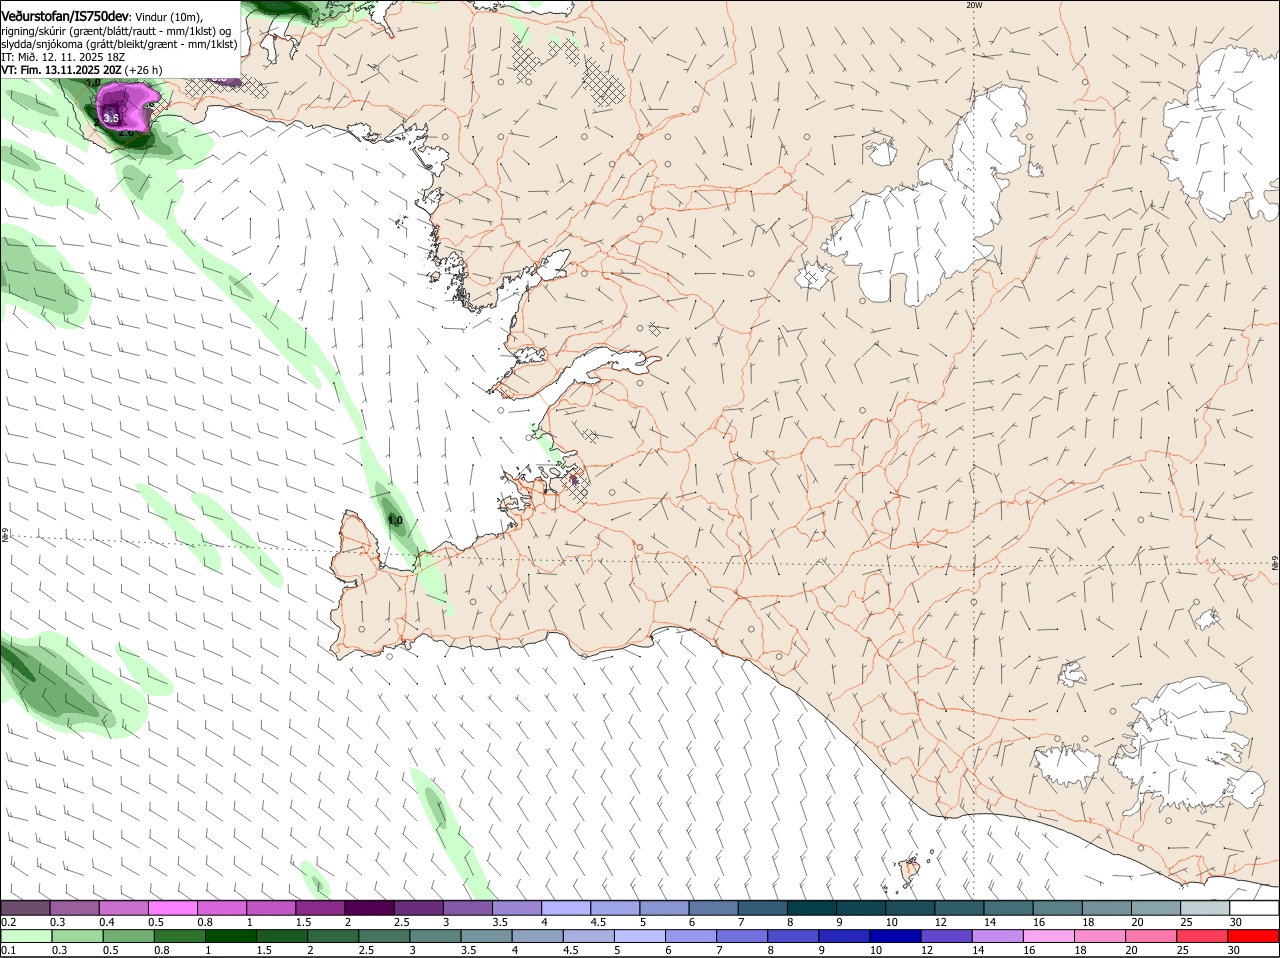The image size is (1280, 958).
Task: Pick lower-row swatch between 3 and 3.5
Action: coord(435,936)
